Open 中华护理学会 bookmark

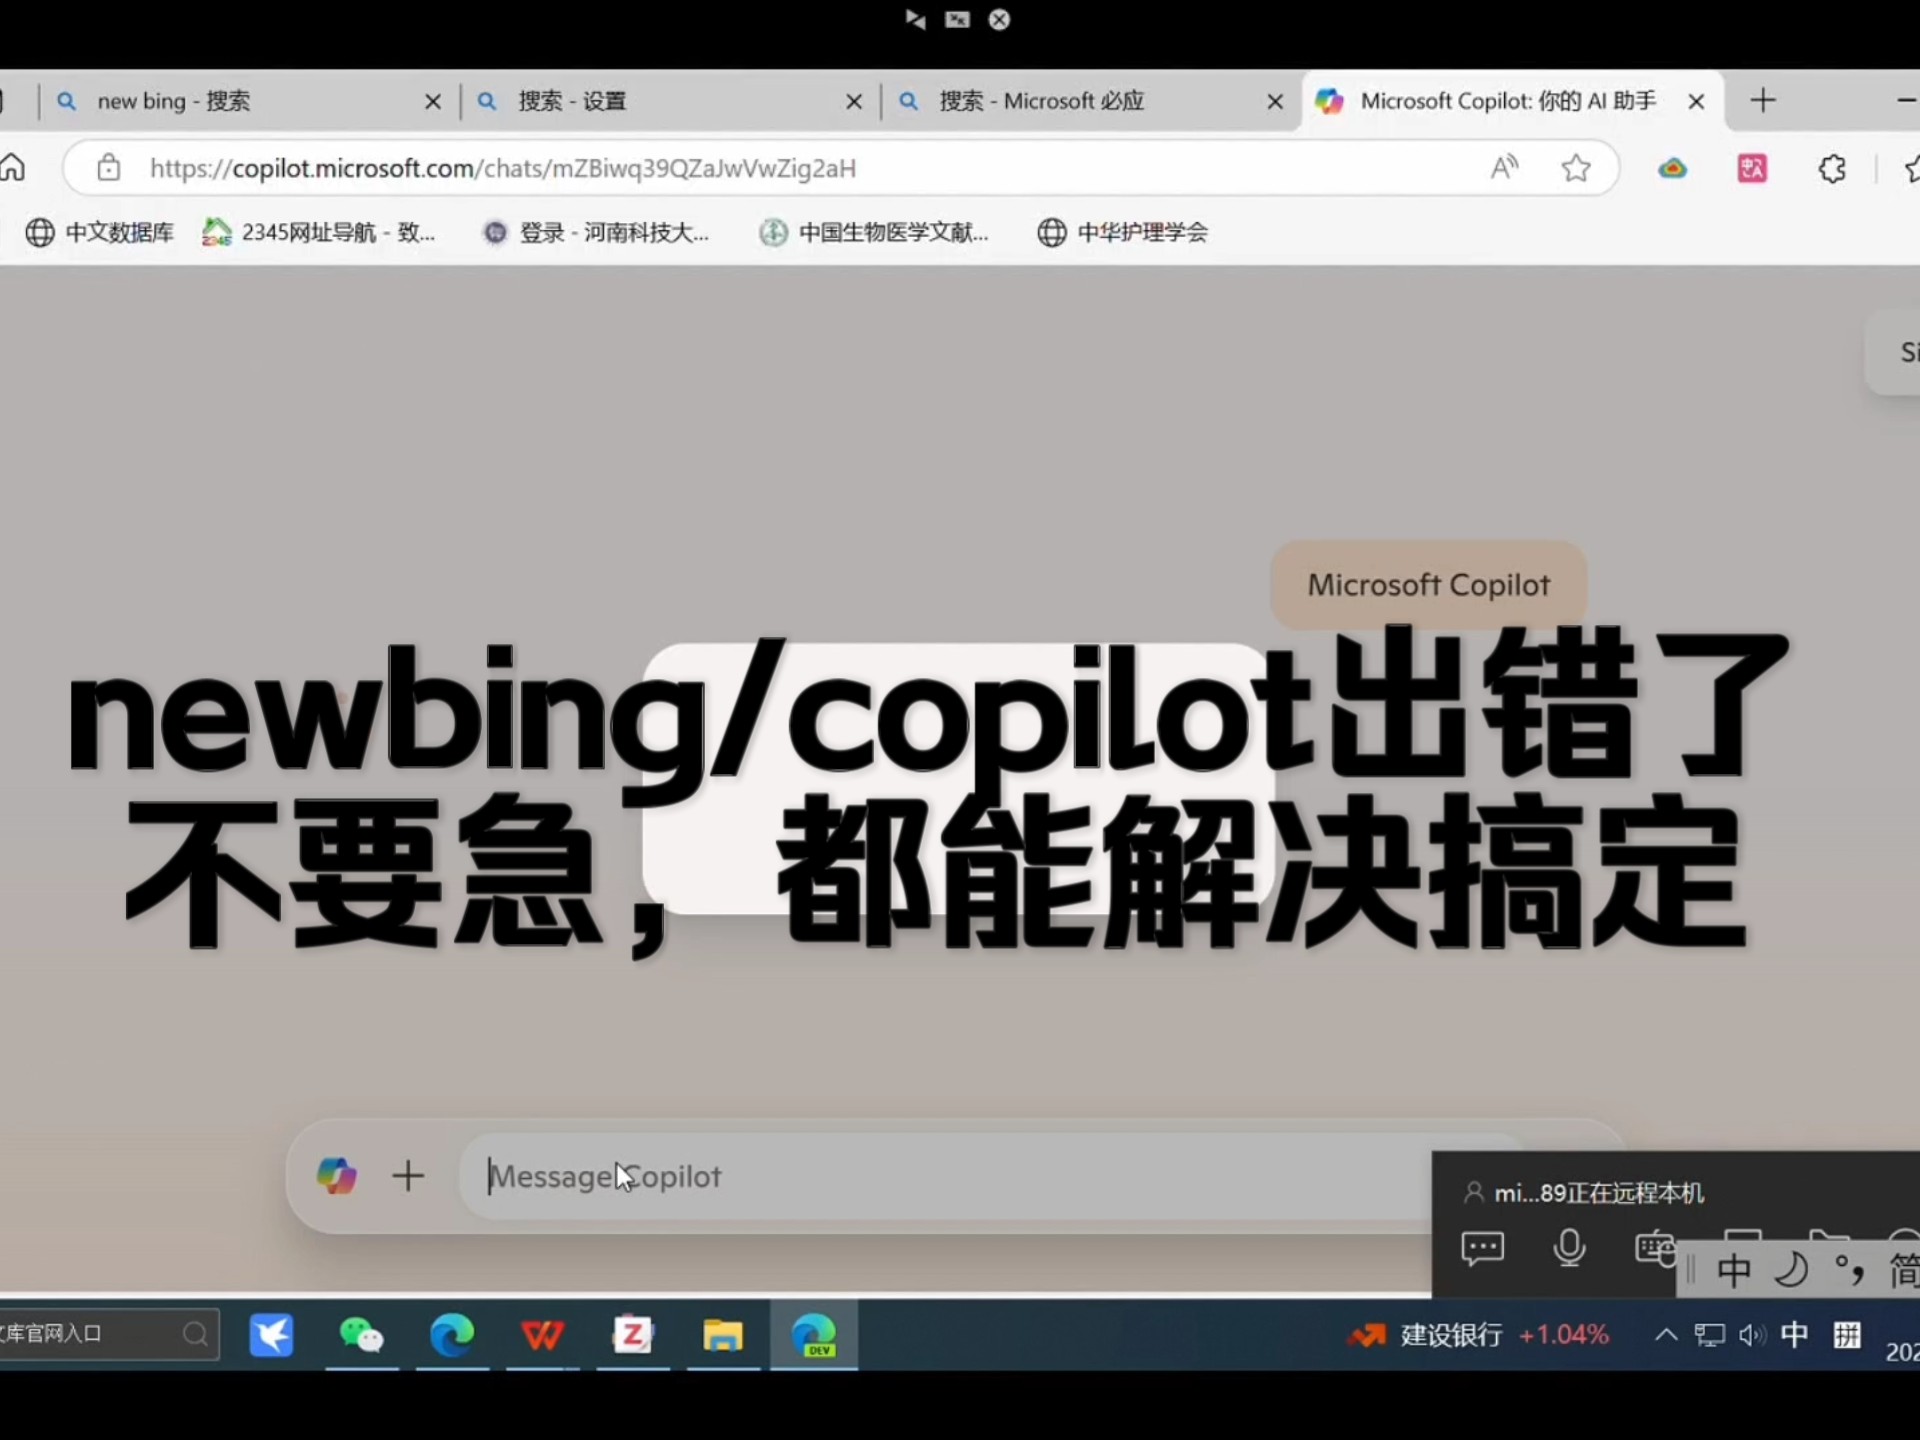pos(1122,232)
